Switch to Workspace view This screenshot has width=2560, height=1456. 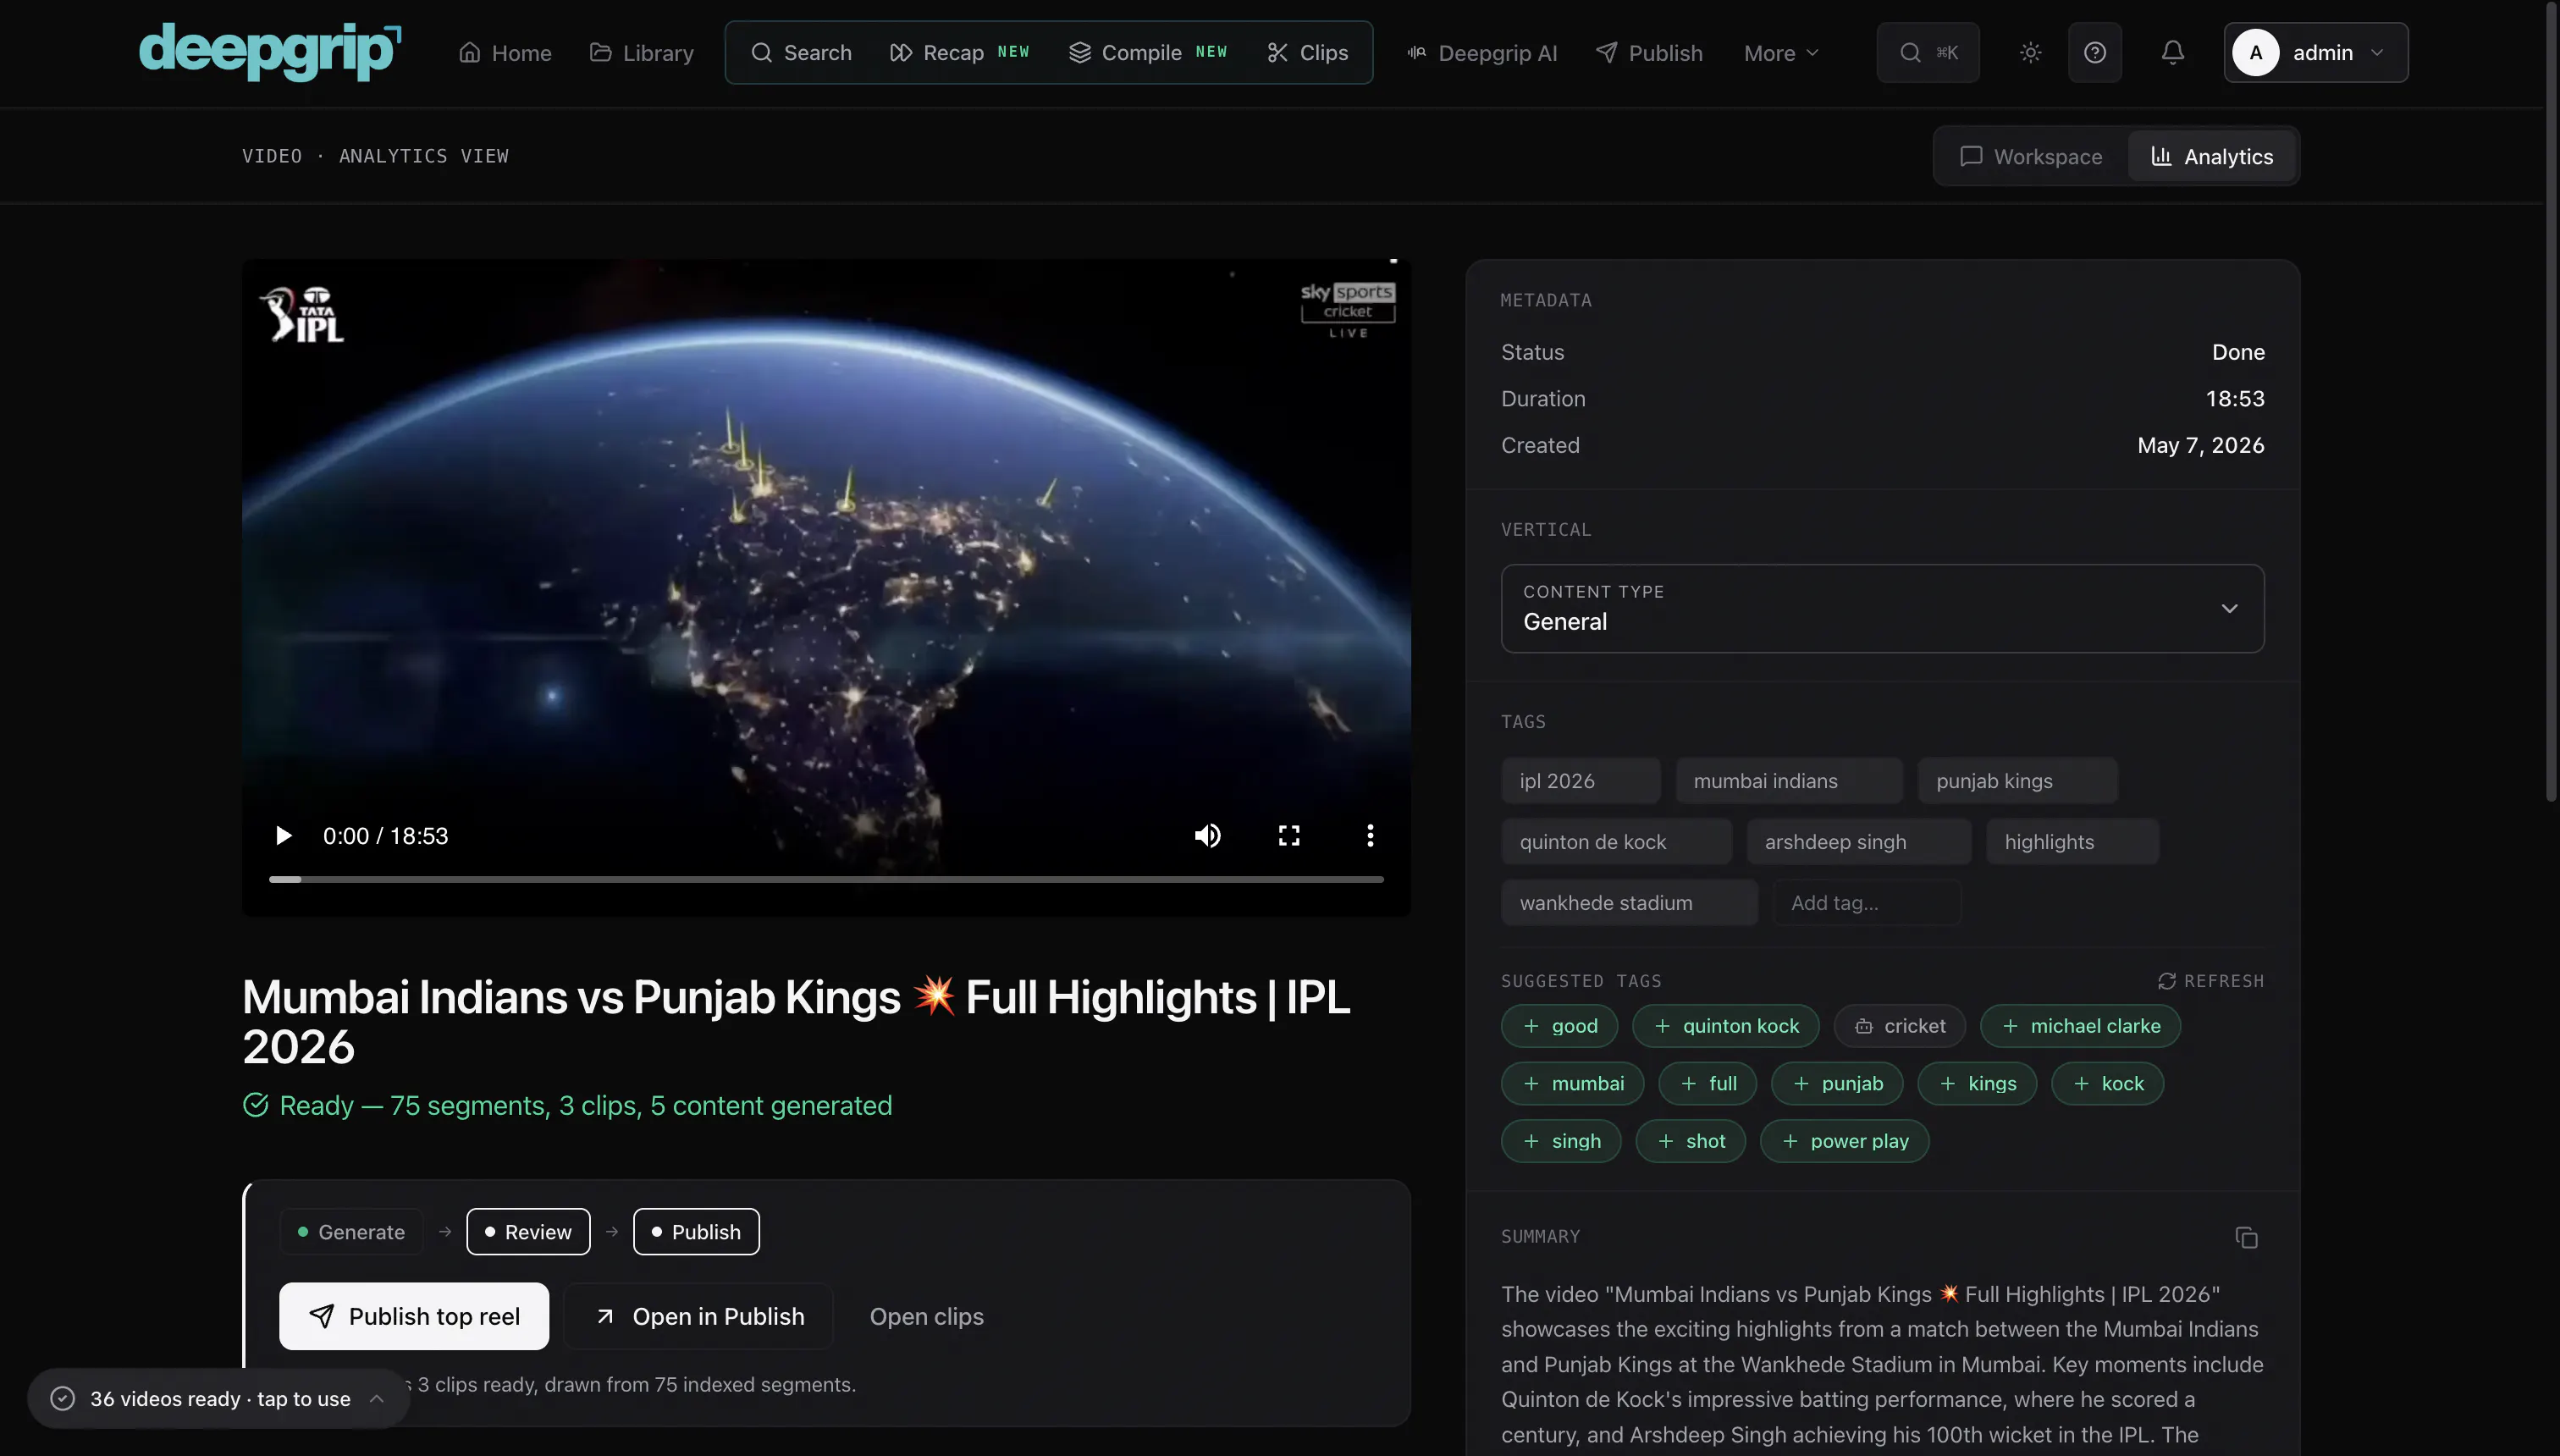2031,156
